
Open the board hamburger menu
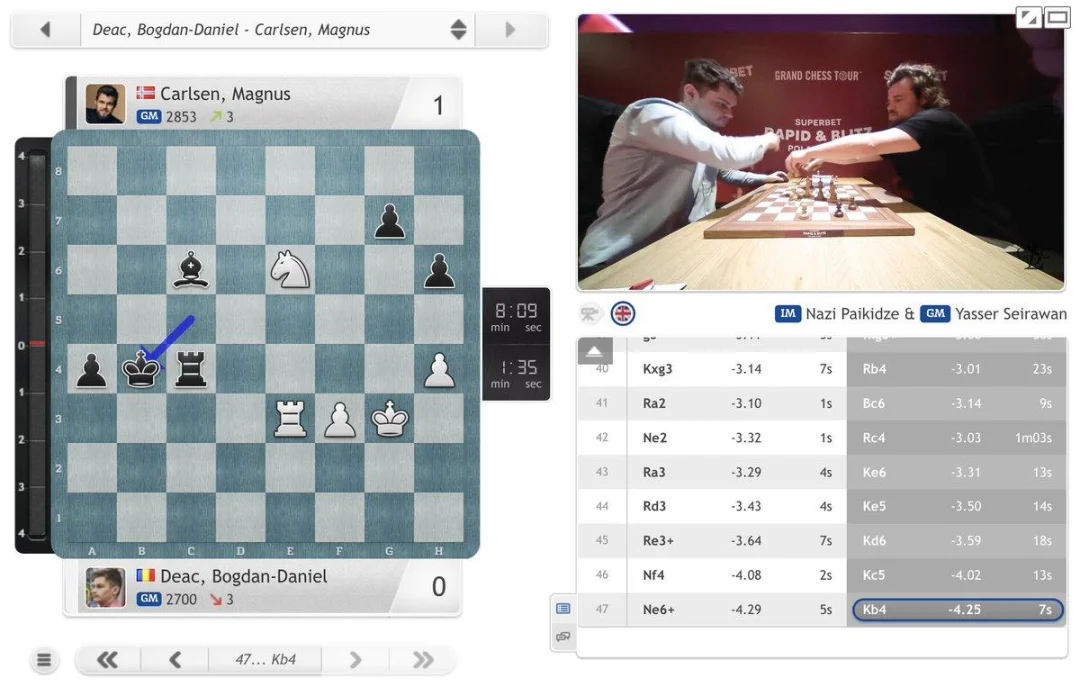pos(44,660)
